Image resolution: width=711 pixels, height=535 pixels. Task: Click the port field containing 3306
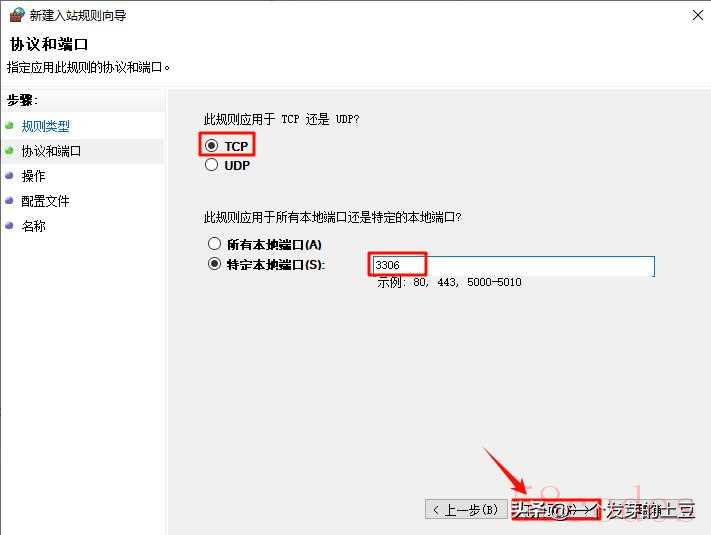coord(513,265)
